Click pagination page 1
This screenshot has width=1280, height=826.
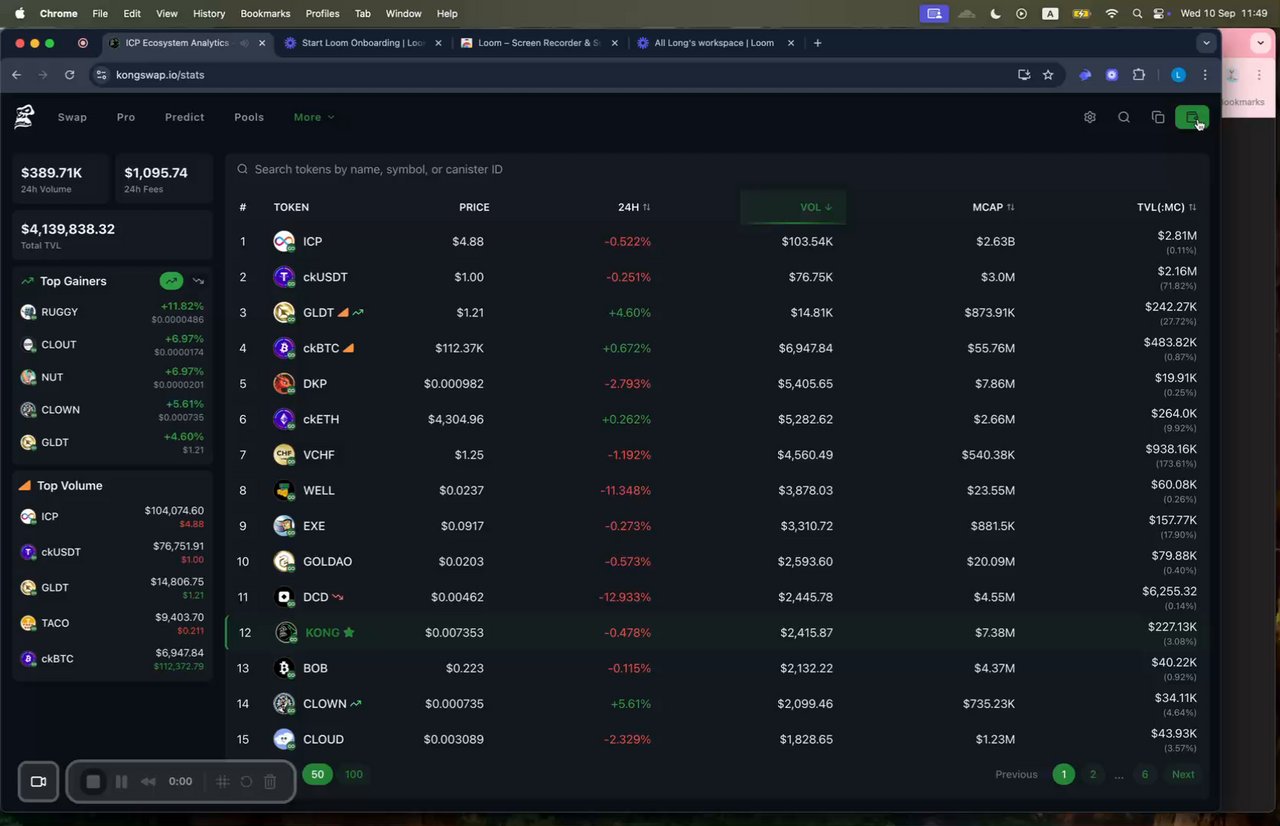(1064, 774)
